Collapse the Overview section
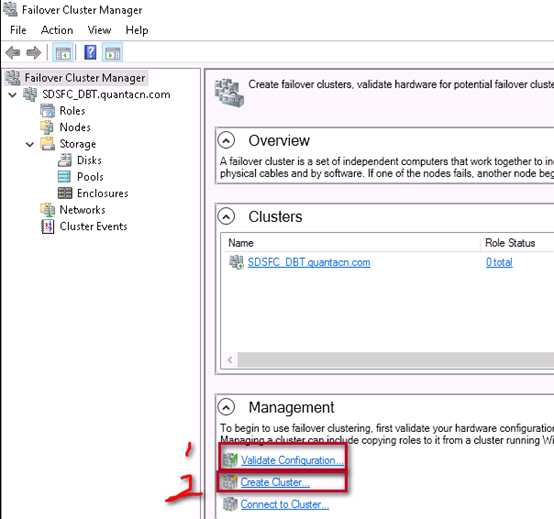 [x=226, y=141]
